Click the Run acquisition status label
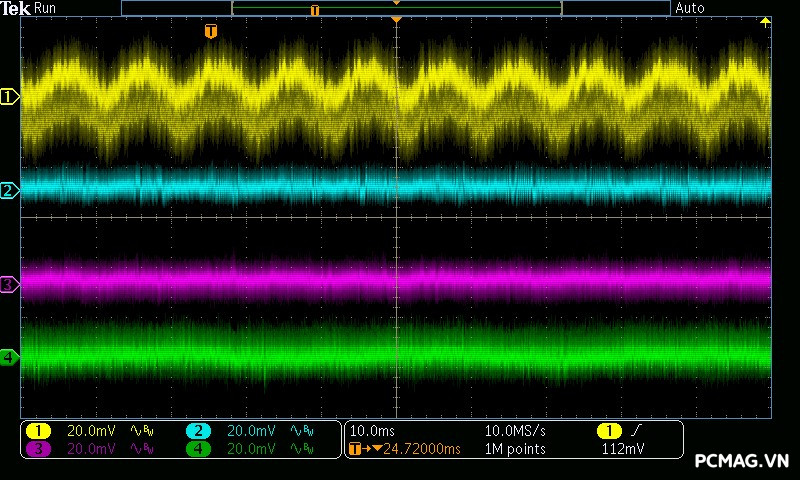 (46, 8)
